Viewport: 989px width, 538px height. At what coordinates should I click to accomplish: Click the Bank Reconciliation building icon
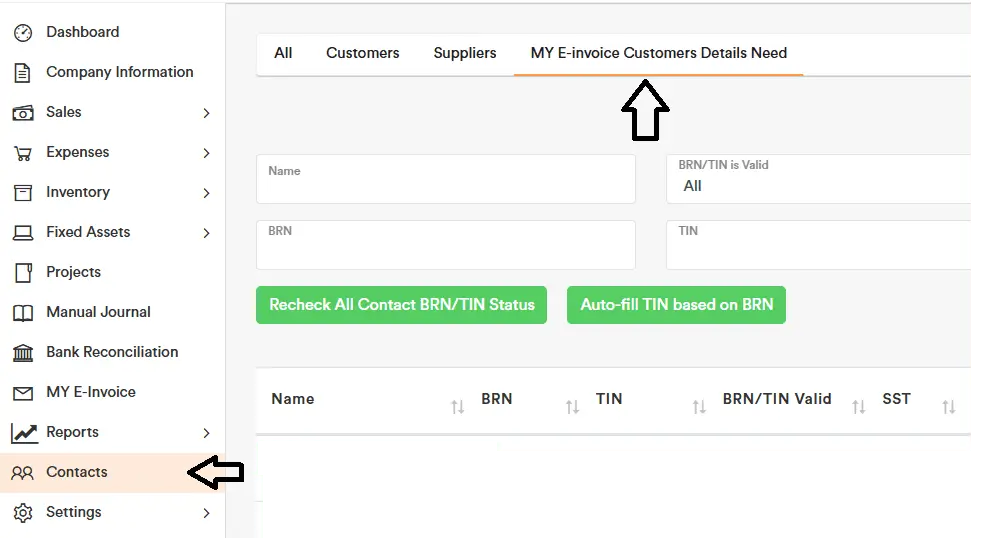click(x=22, y=353)
